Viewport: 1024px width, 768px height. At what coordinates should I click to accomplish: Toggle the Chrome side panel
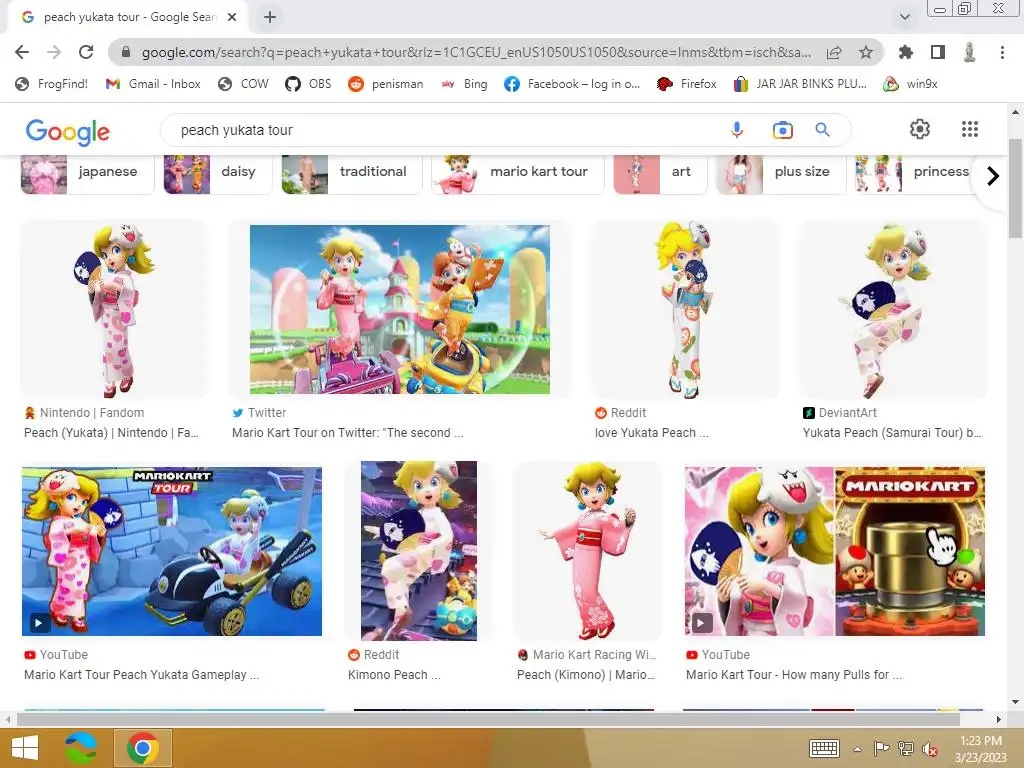click(x=938, y=52)
